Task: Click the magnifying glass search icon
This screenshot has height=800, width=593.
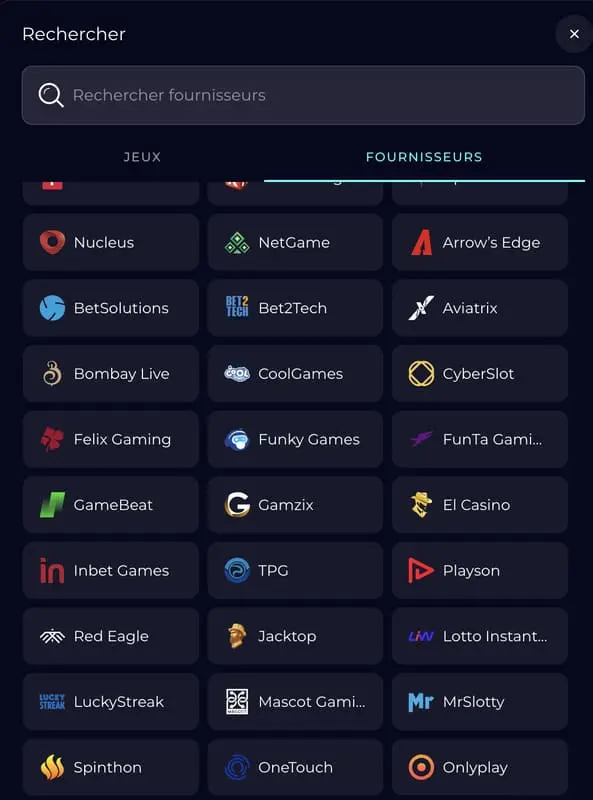Action: (51, 95)
